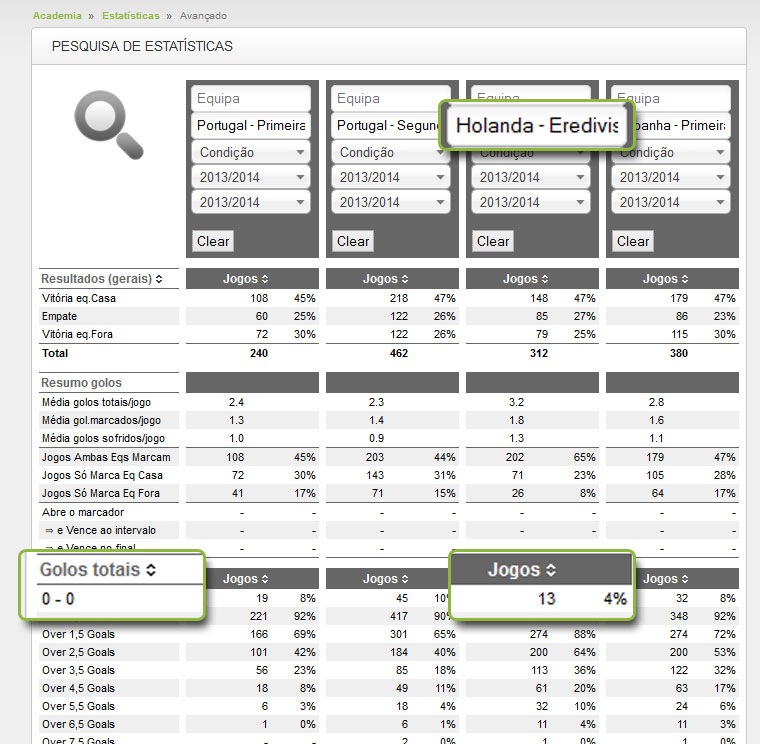Open lower 2013/2014 dropdown in Espanha column
This screenshot has width=760, height=744.
pos(671,202)
